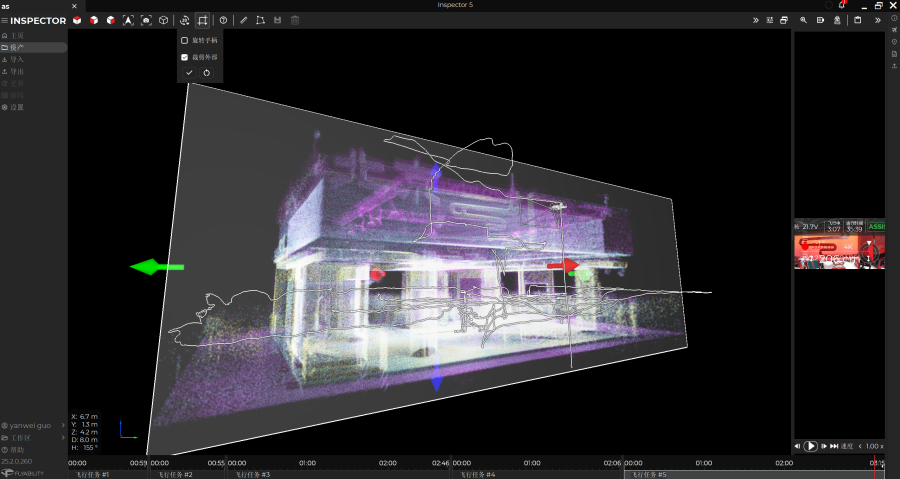This screenshot has width=900, height=479.
Task: Select 导入 in the left sidebar
Action: [17, 60]
